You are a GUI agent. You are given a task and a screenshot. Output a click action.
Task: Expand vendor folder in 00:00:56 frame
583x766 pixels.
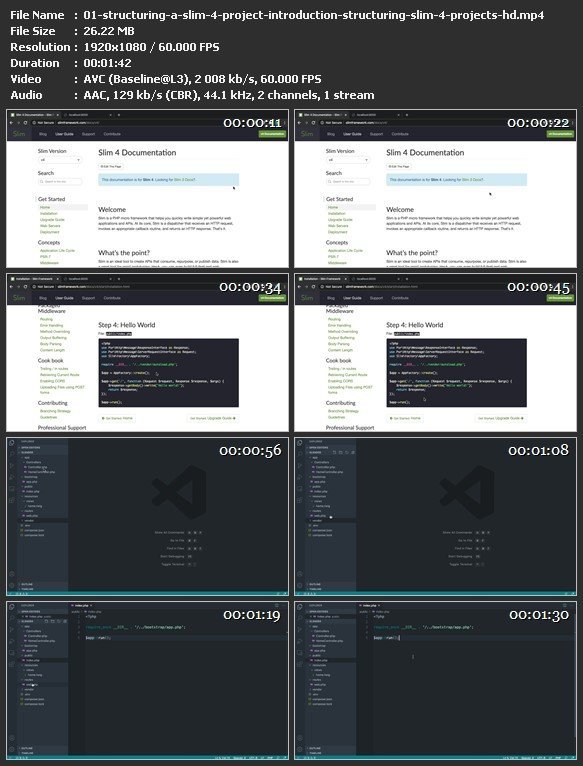[29, 521]
